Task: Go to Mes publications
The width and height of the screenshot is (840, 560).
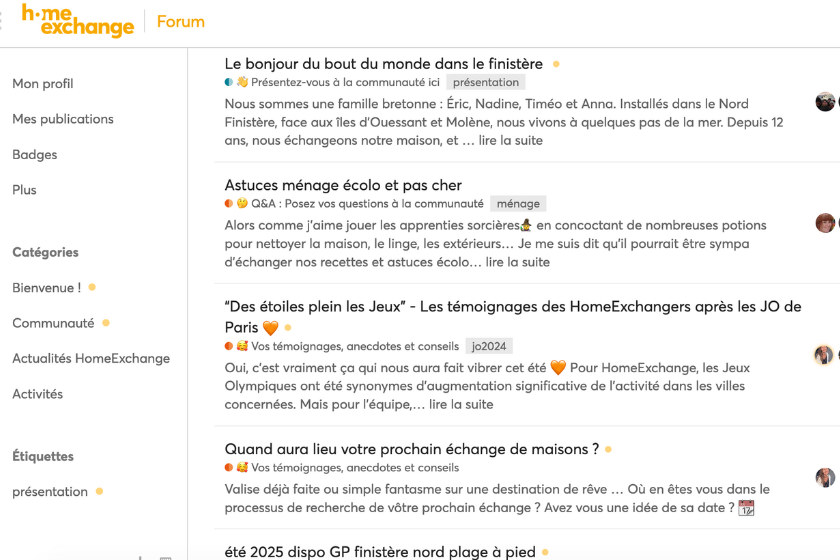Action: pos(63,119)
